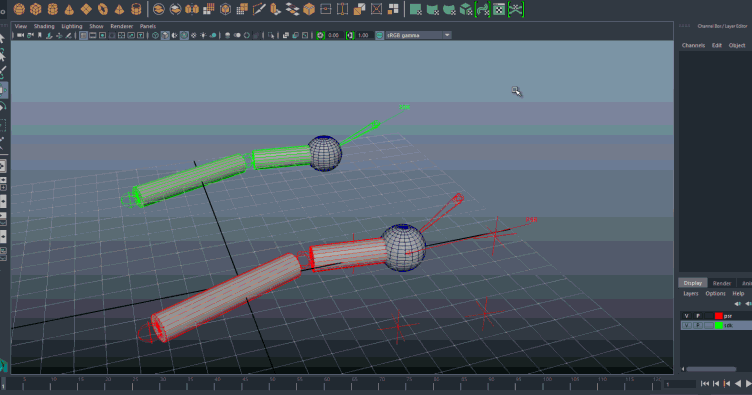Image resolution: width=752 pixels, height=395 pixels.
Task: Play animation backwards button
Action: pos(738,383)
